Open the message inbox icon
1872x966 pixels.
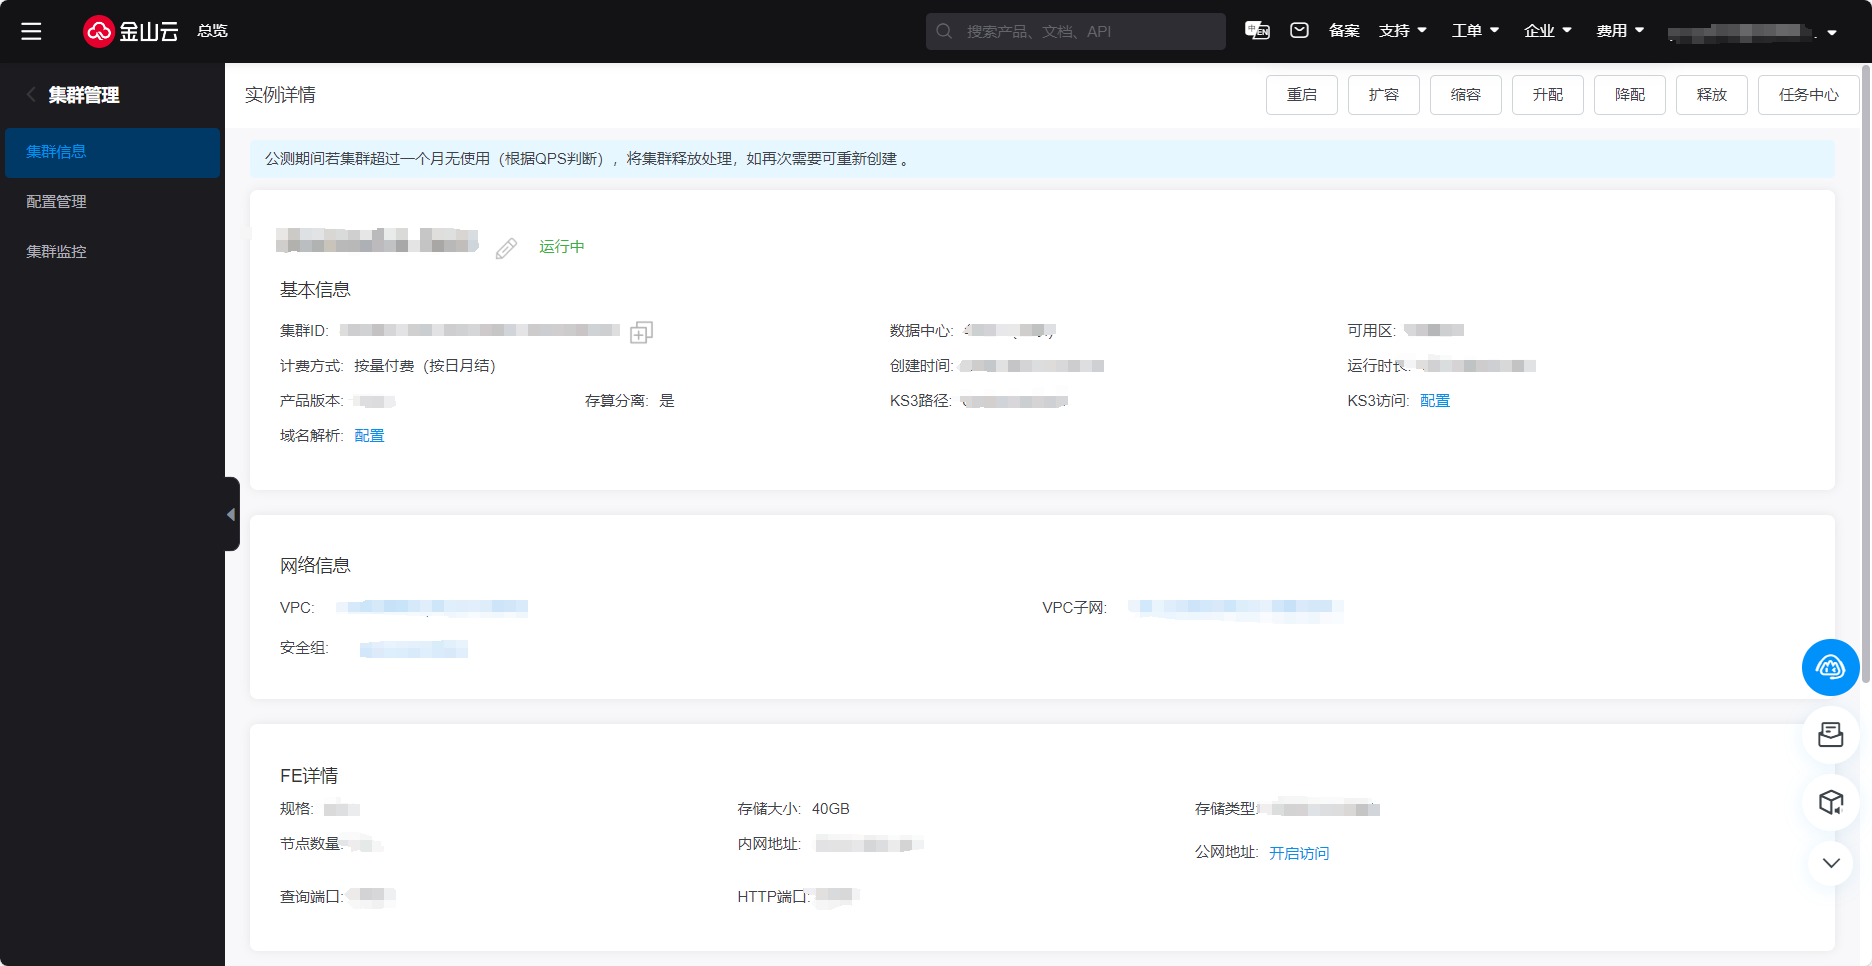click(x=1299, y=31)
